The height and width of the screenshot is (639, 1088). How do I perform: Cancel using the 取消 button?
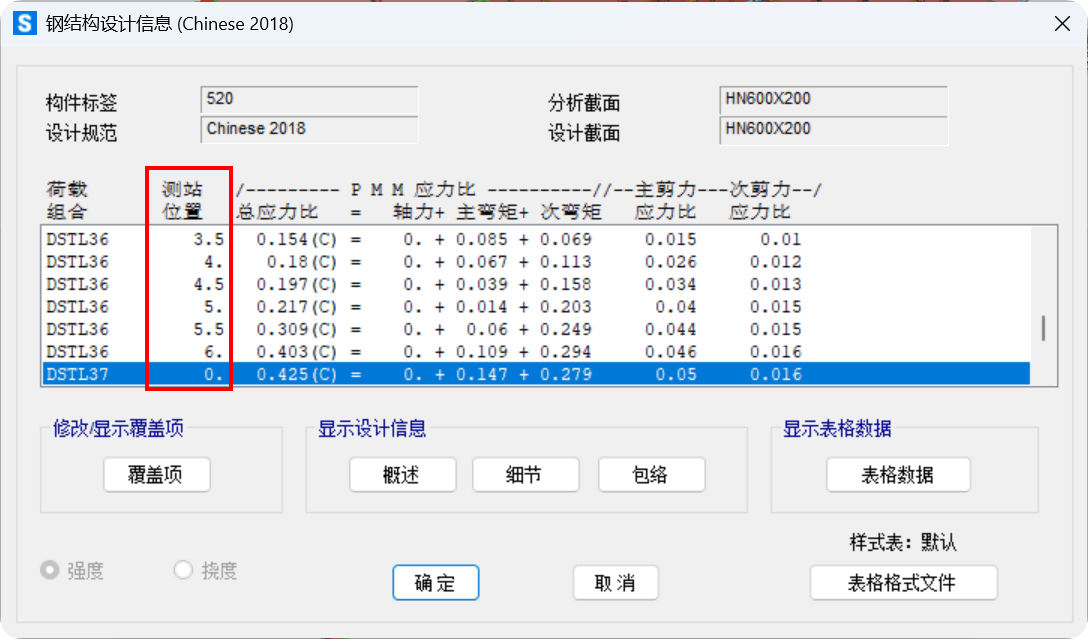pos(615,583)
